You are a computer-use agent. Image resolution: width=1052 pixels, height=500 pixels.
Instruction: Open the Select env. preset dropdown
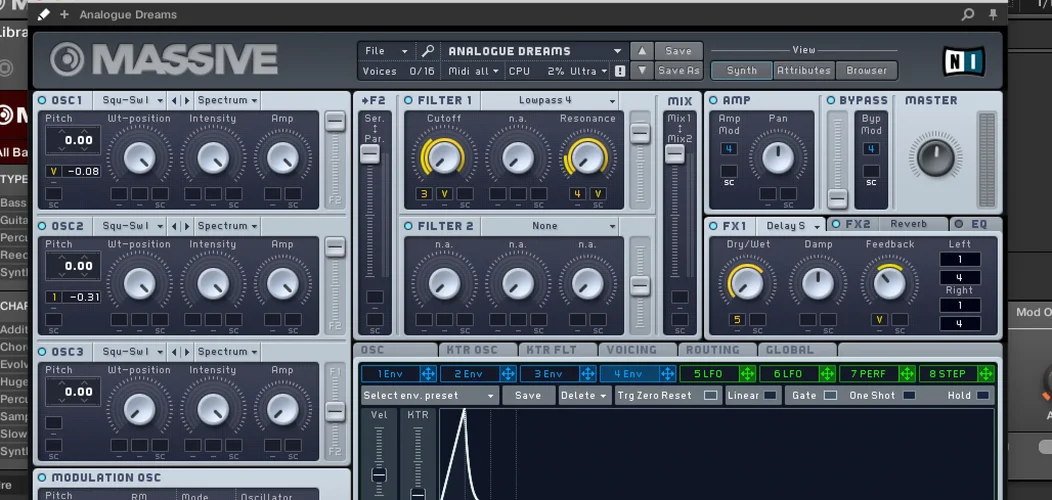(x=429, y=396)
